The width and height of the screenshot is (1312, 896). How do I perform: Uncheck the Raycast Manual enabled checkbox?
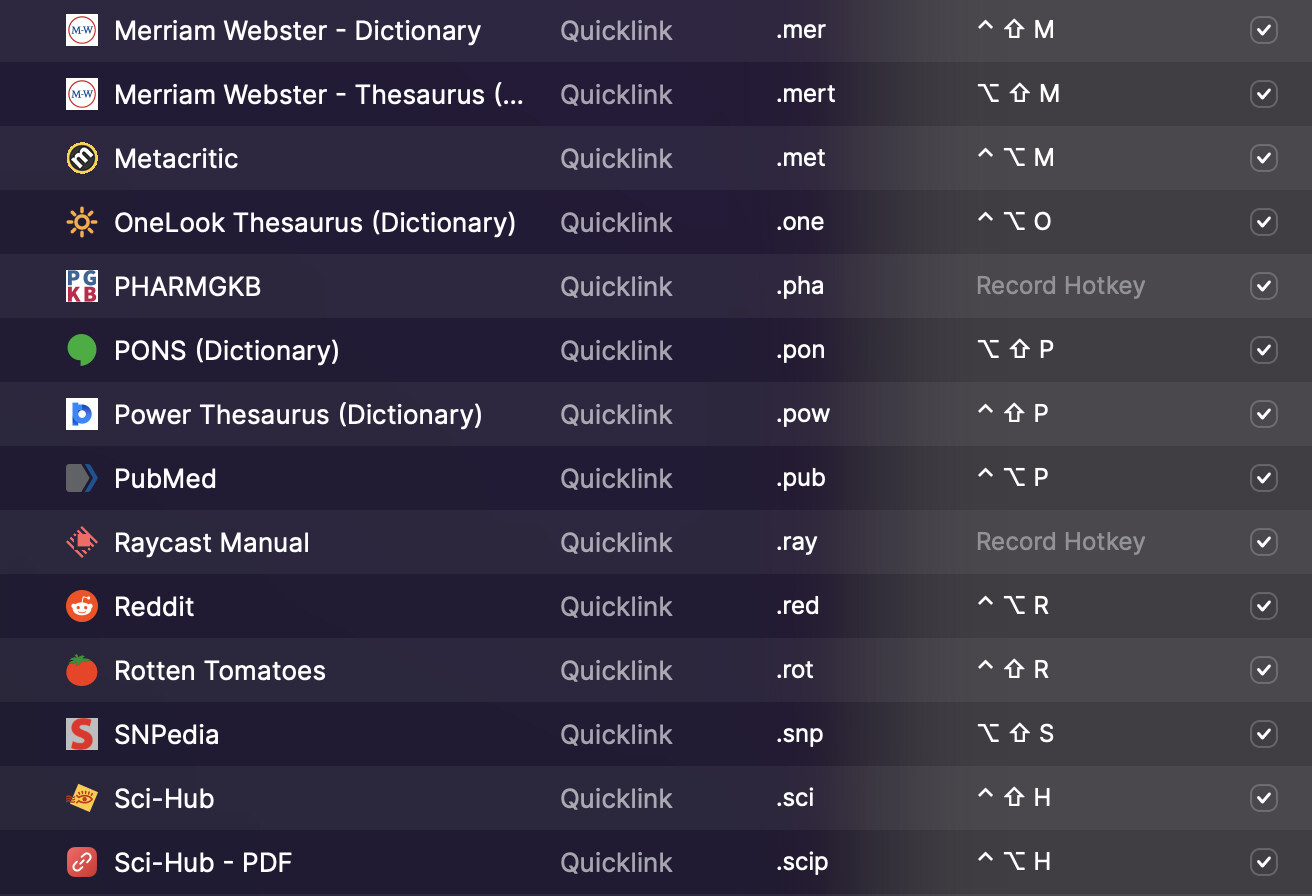[1264, 542]
